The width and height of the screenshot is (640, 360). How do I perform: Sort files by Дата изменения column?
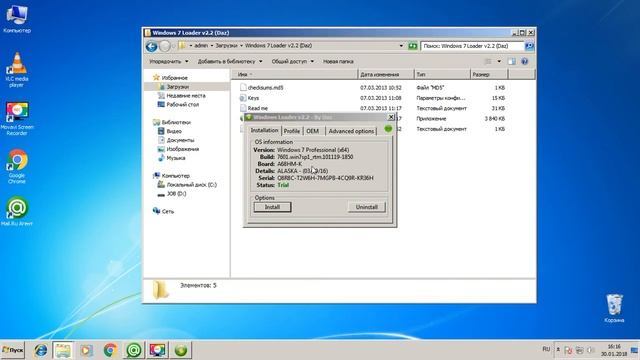tap(386, 74)
